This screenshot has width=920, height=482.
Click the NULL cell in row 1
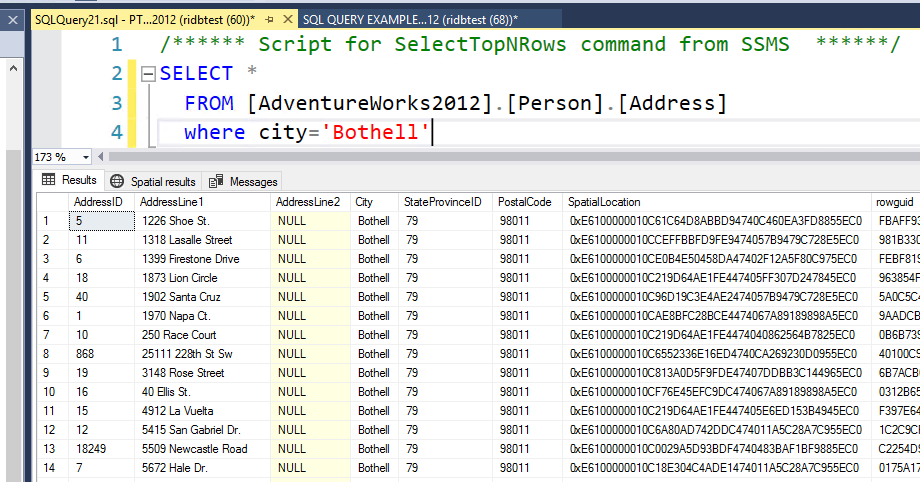[x=310, y=221]
